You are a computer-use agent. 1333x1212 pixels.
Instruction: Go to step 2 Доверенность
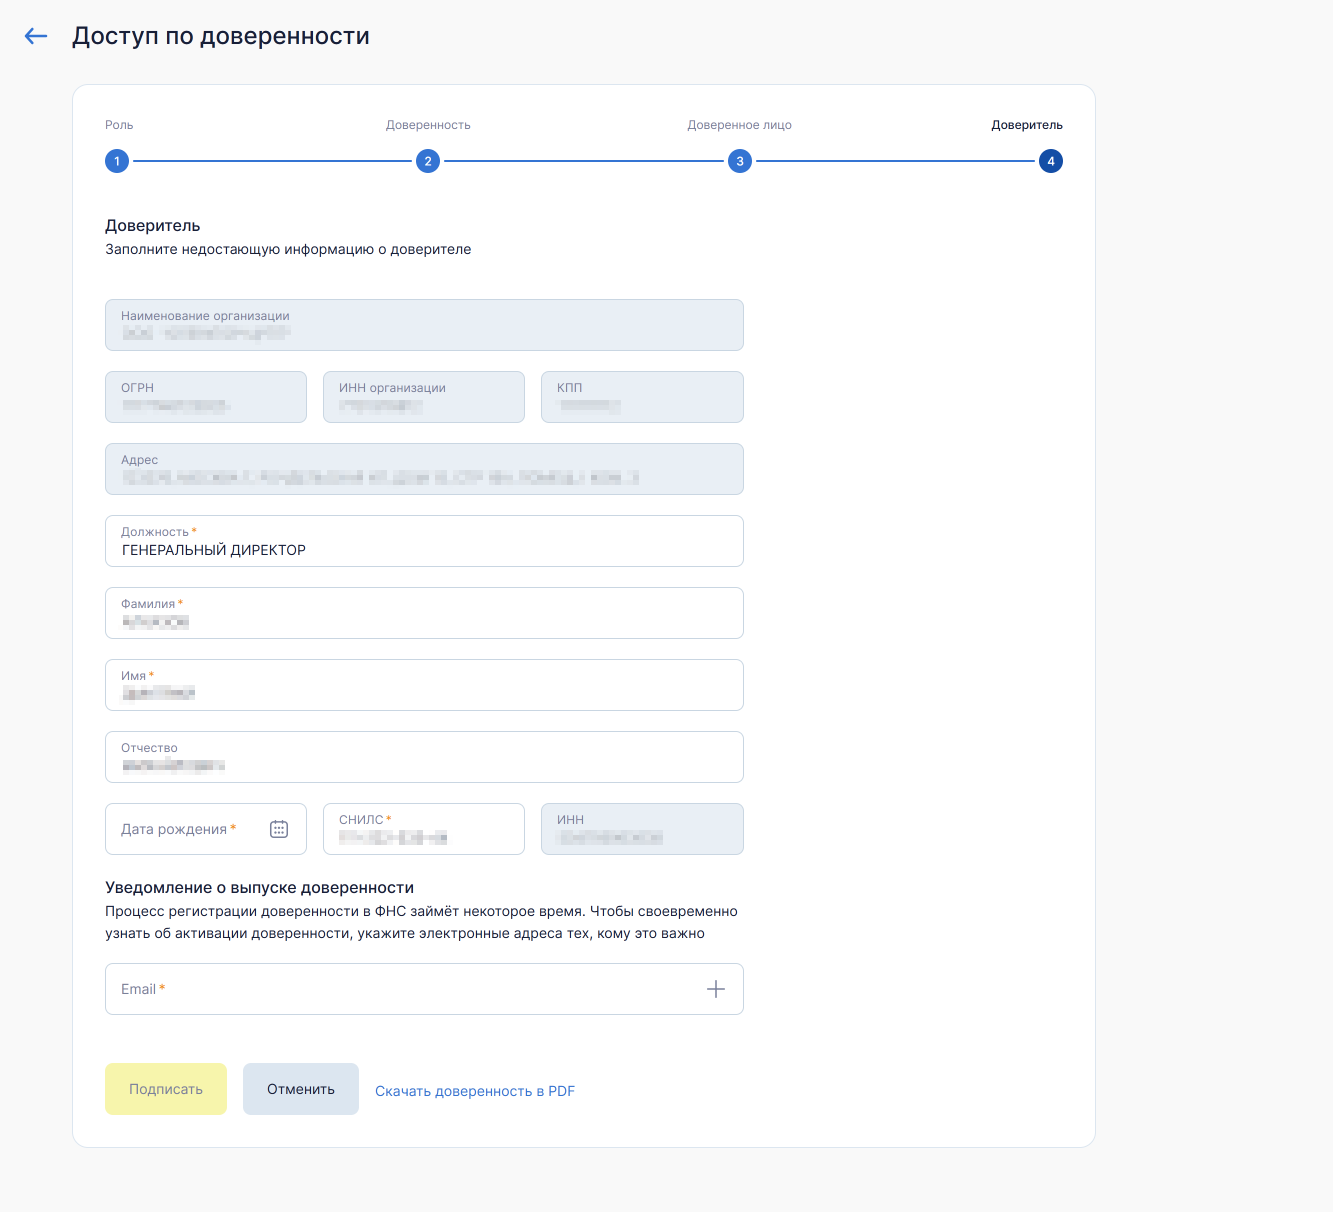tap(428, 161)
